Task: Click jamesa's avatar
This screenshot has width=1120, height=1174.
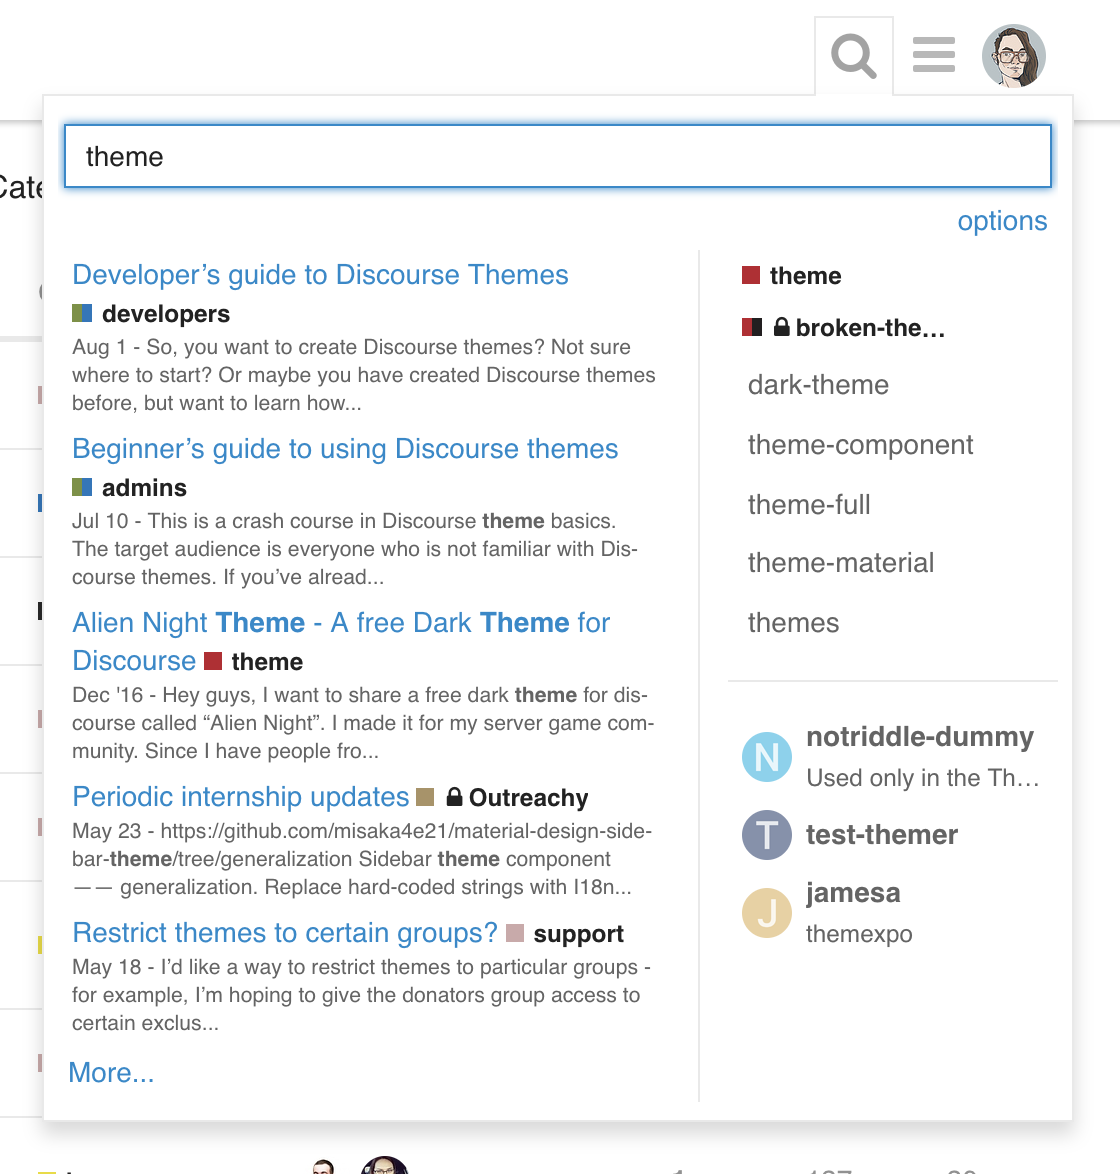Action: click(x=766, y=913)
